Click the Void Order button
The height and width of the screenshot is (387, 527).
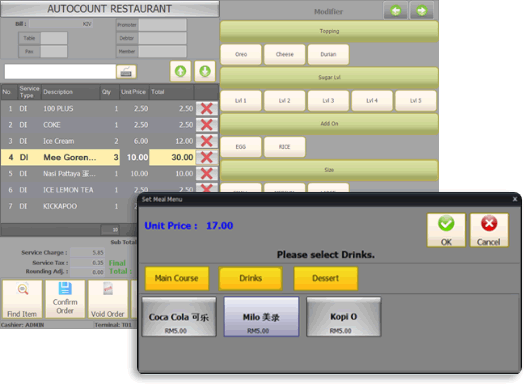pos(108,299)
